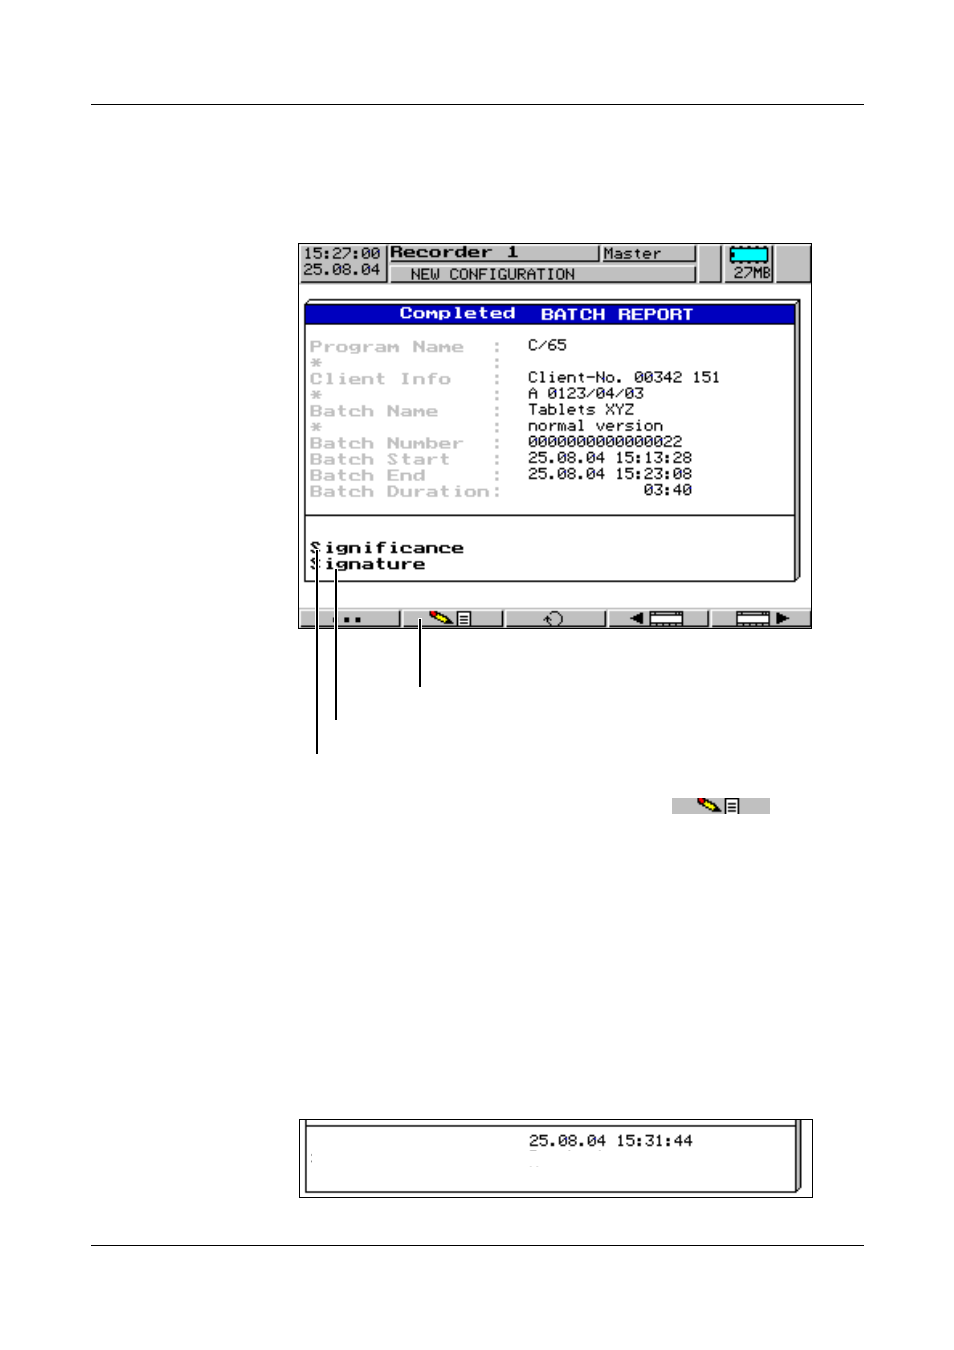This screenshot has width=954, height=1350.
Task: Select the Recorder 1 header field
Action: coord(493,253)
